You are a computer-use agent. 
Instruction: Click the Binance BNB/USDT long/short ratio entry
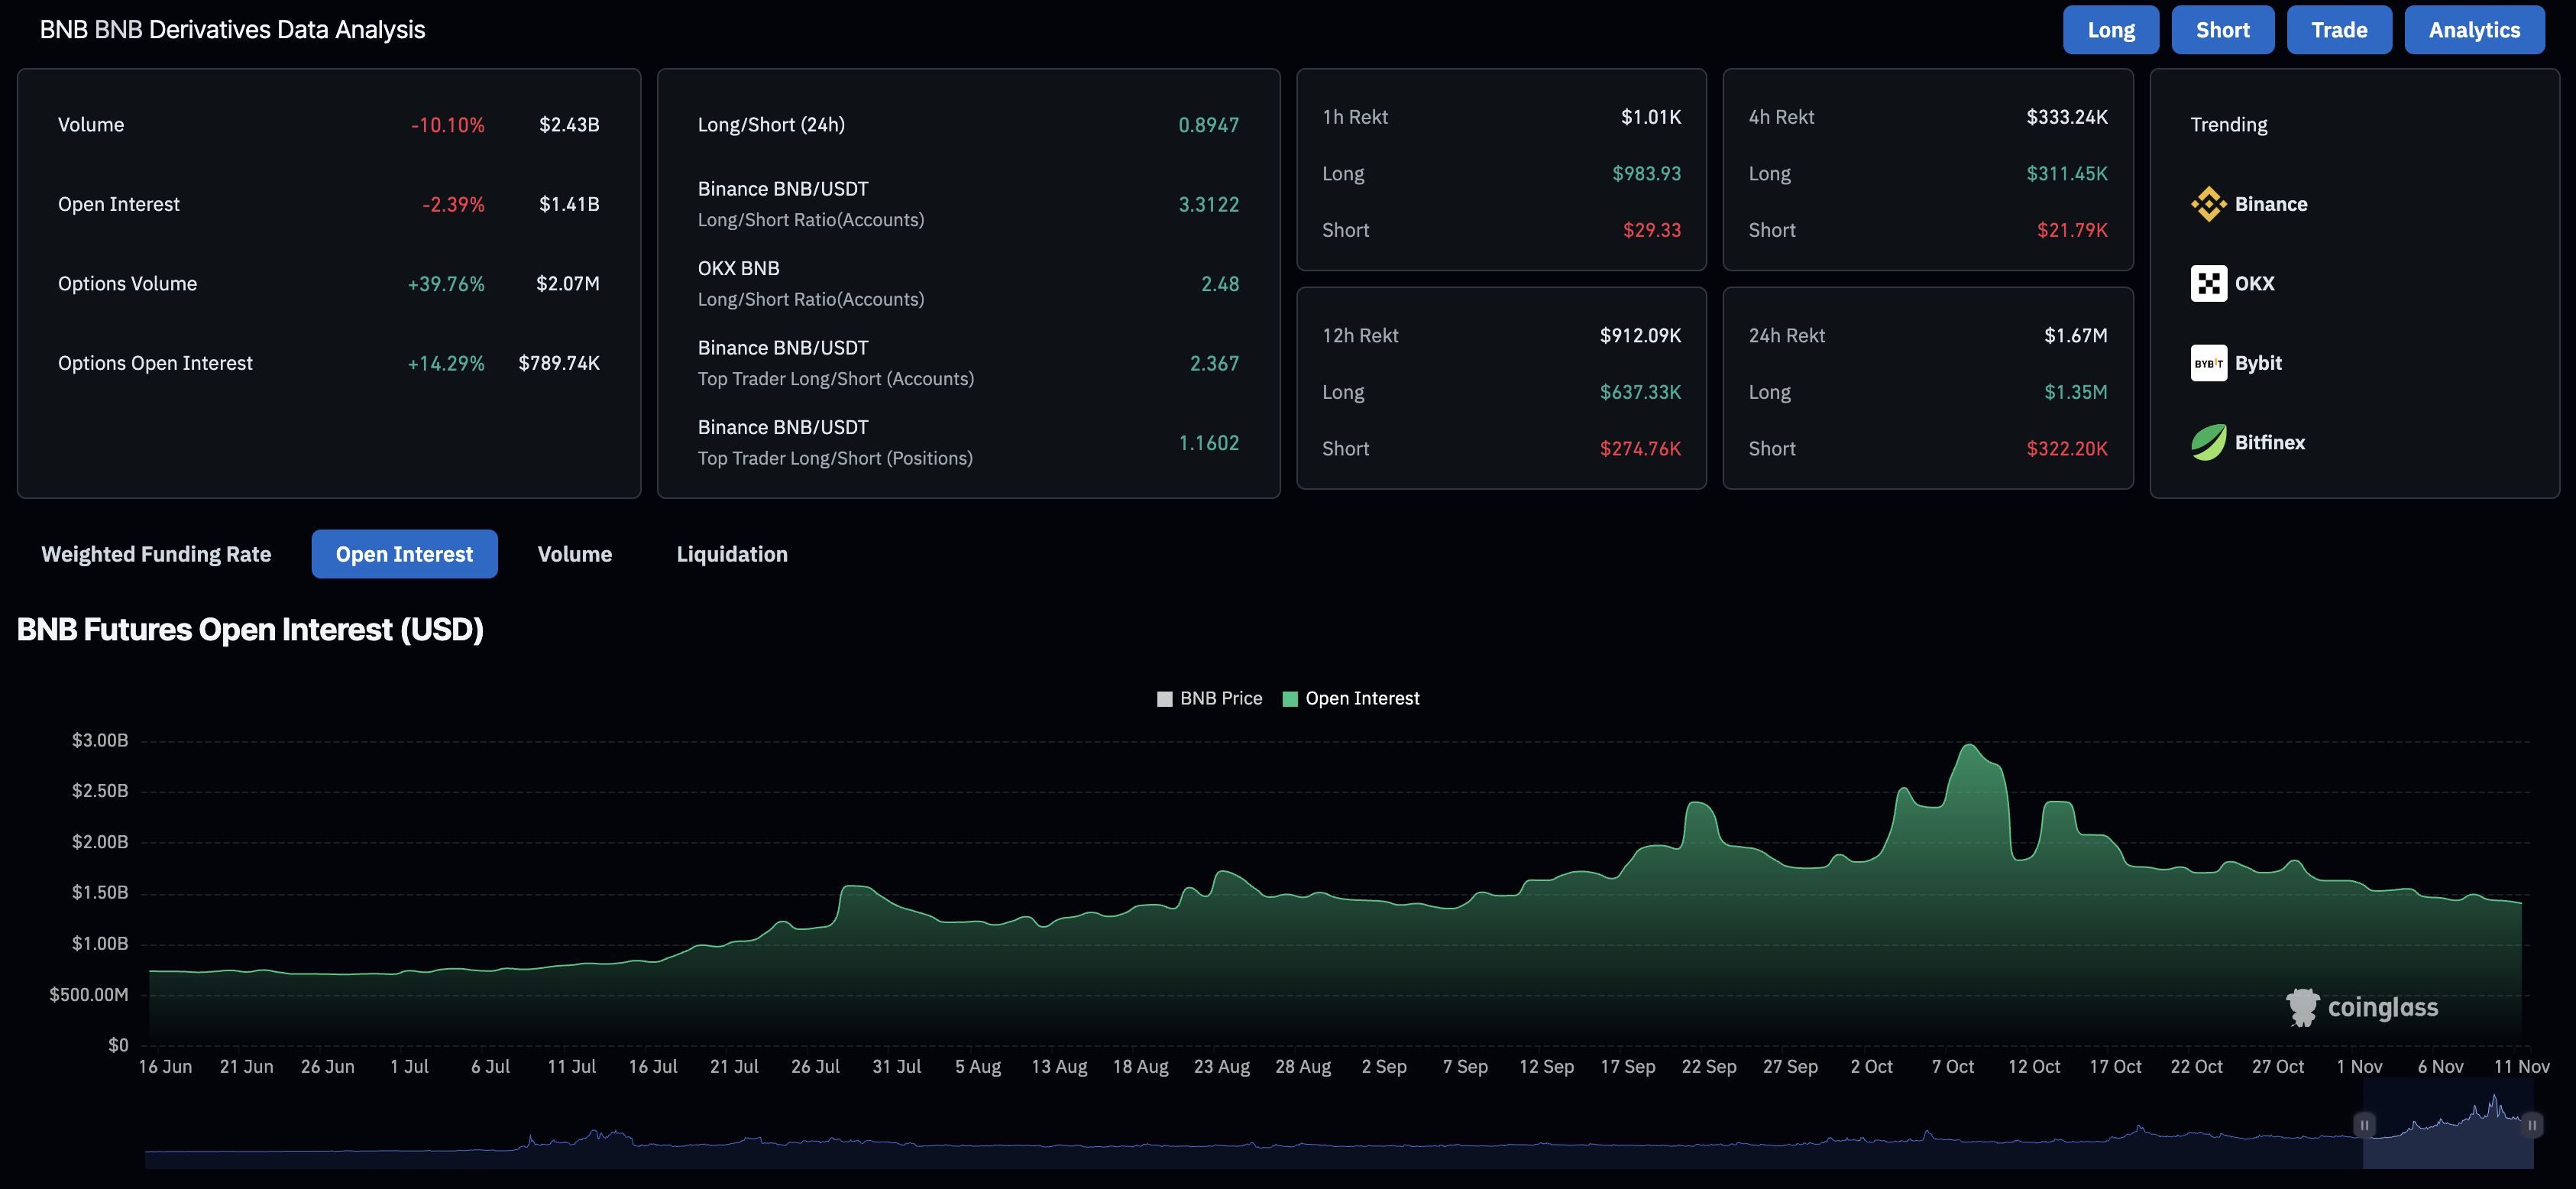click(811, 202)
